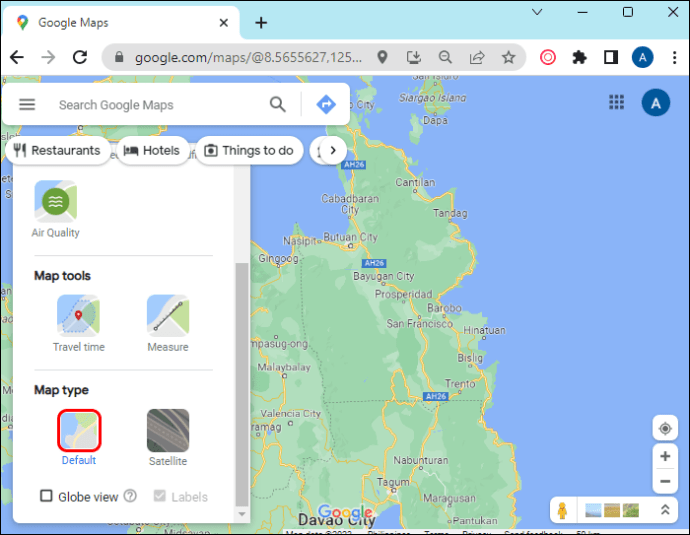Image resolution: width=690 pixels, height=535 pixels.
Task: Click the Valencia City map label
Action: (290, 414)
